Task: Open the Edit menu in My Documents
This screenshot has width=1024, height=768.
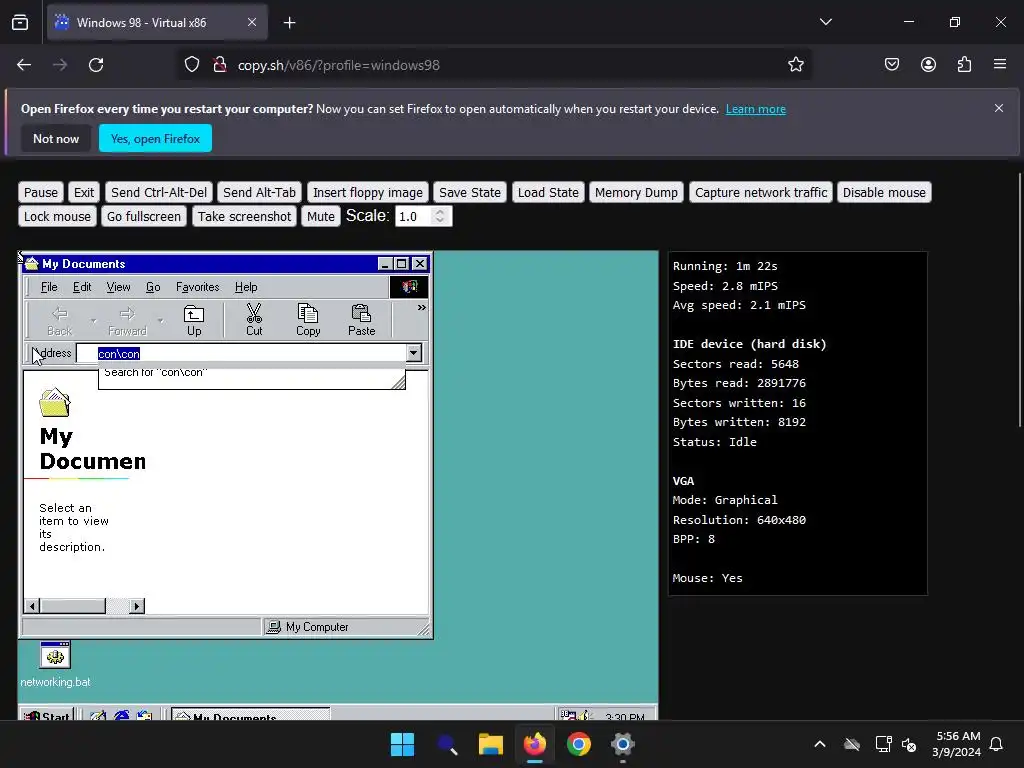Action: 82,287
